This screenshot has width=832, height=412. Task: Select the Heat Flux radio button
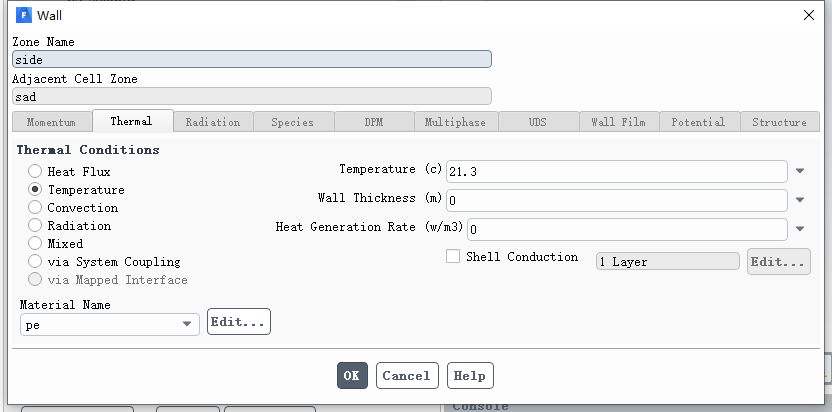(35, 171)
